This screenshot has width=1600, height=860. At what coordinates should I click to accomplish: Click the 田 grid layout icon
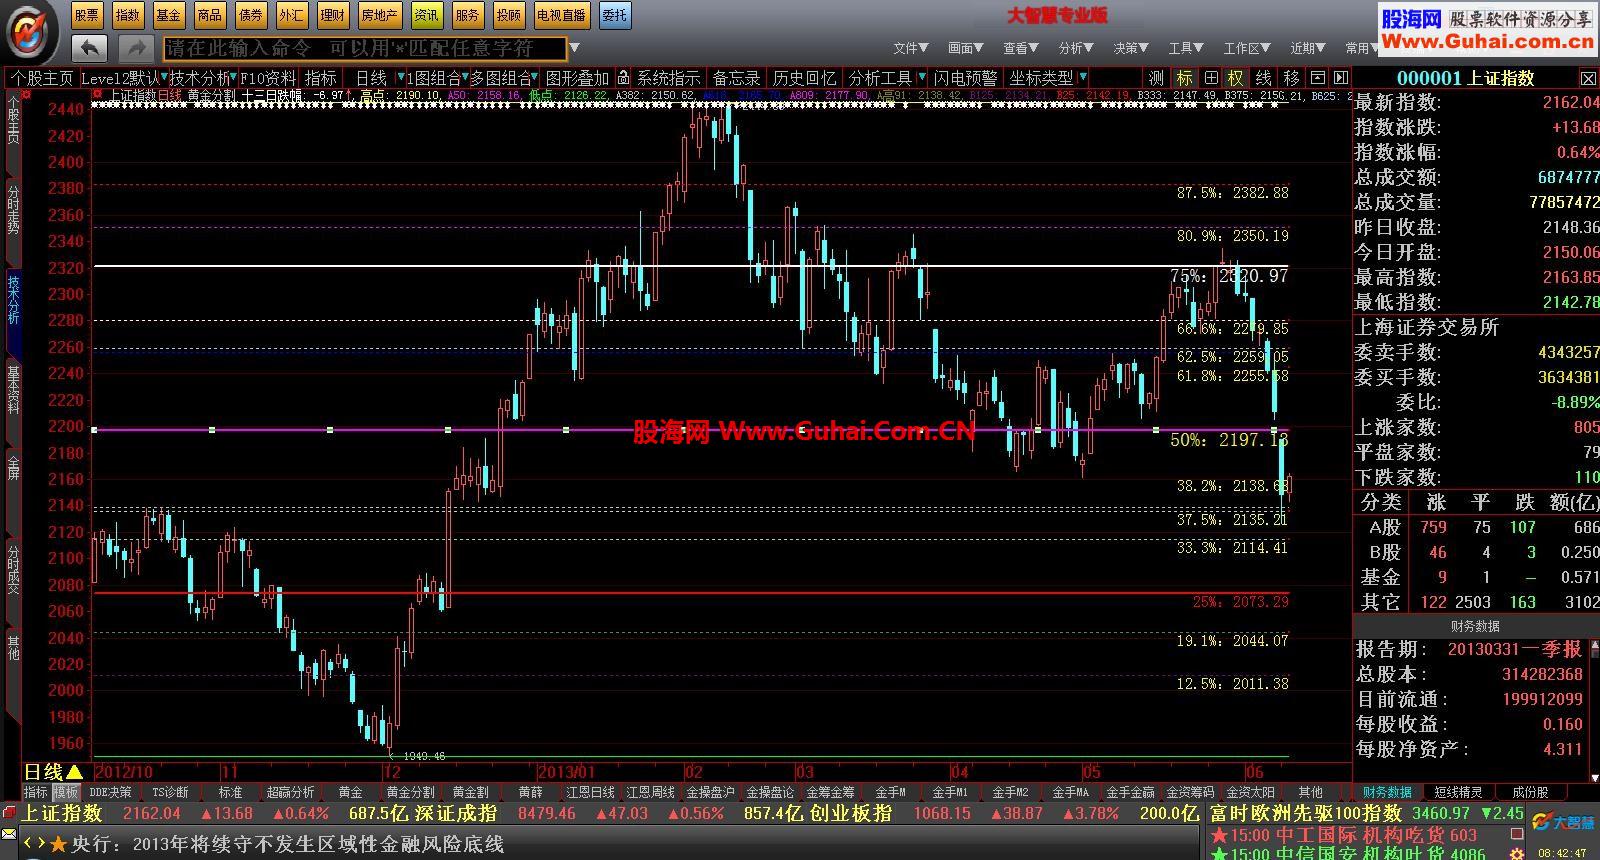[x=1211, y=77]
